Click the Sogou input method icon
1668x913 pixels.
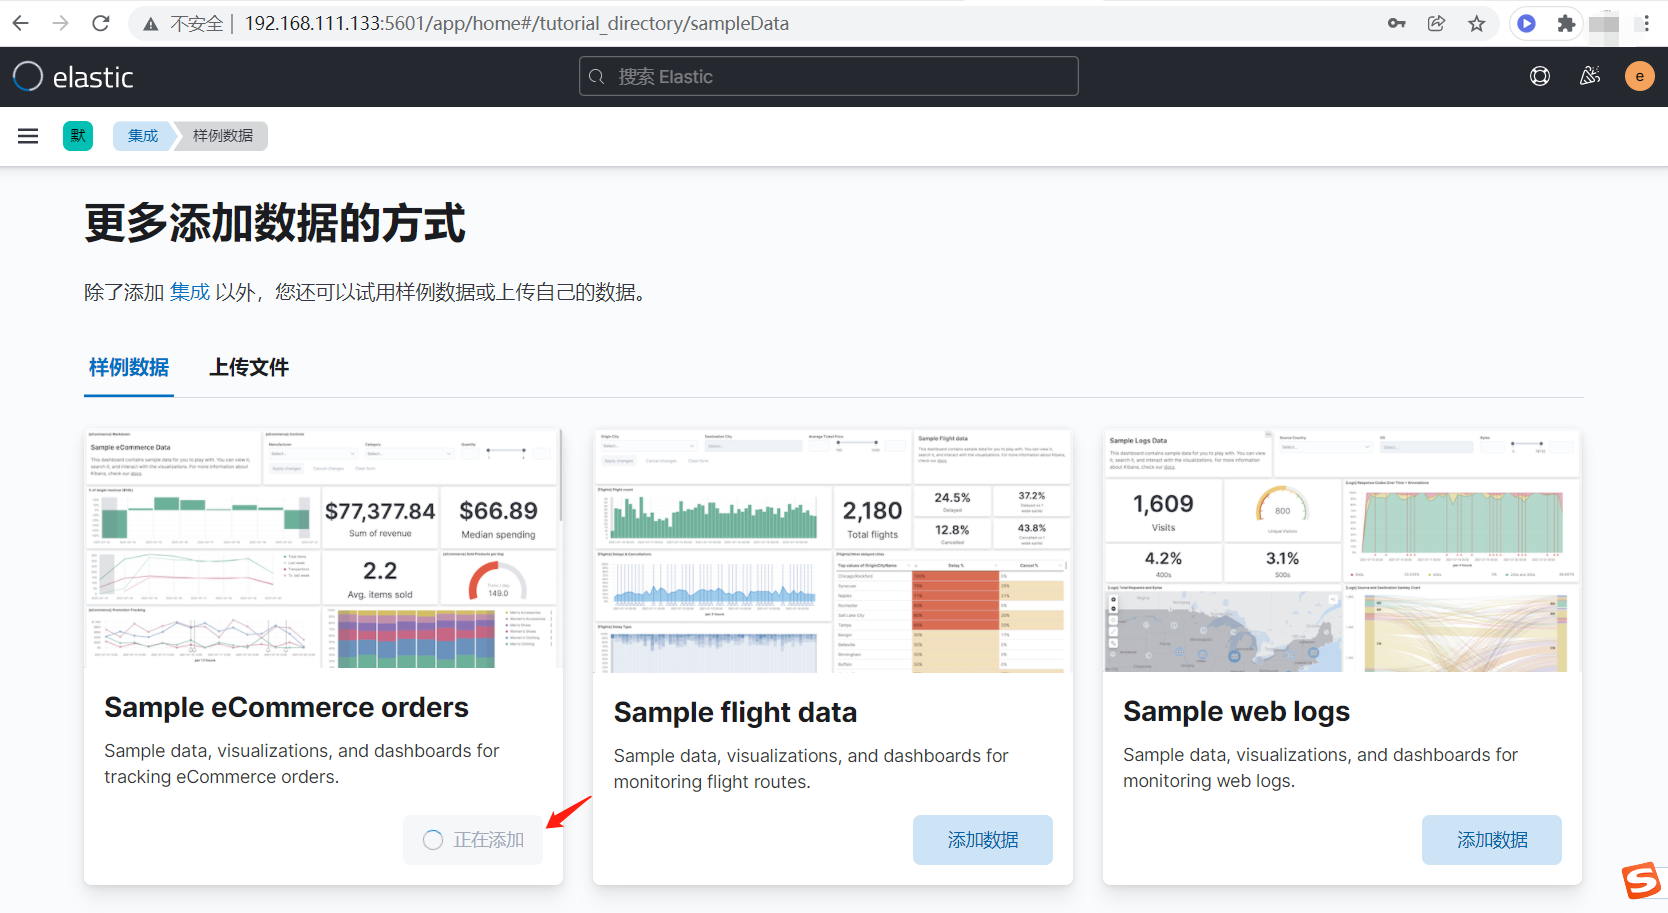click(1641, 881)
